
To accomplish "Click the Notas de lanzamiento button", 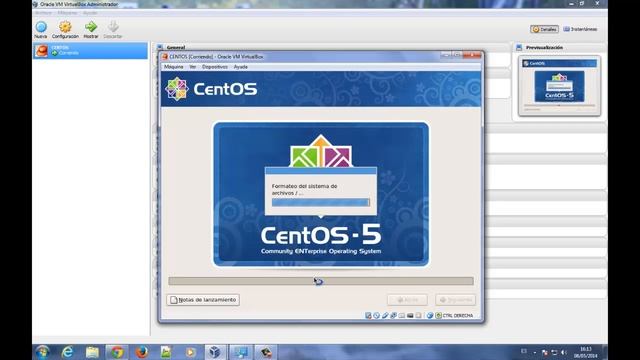I will 203,300.
